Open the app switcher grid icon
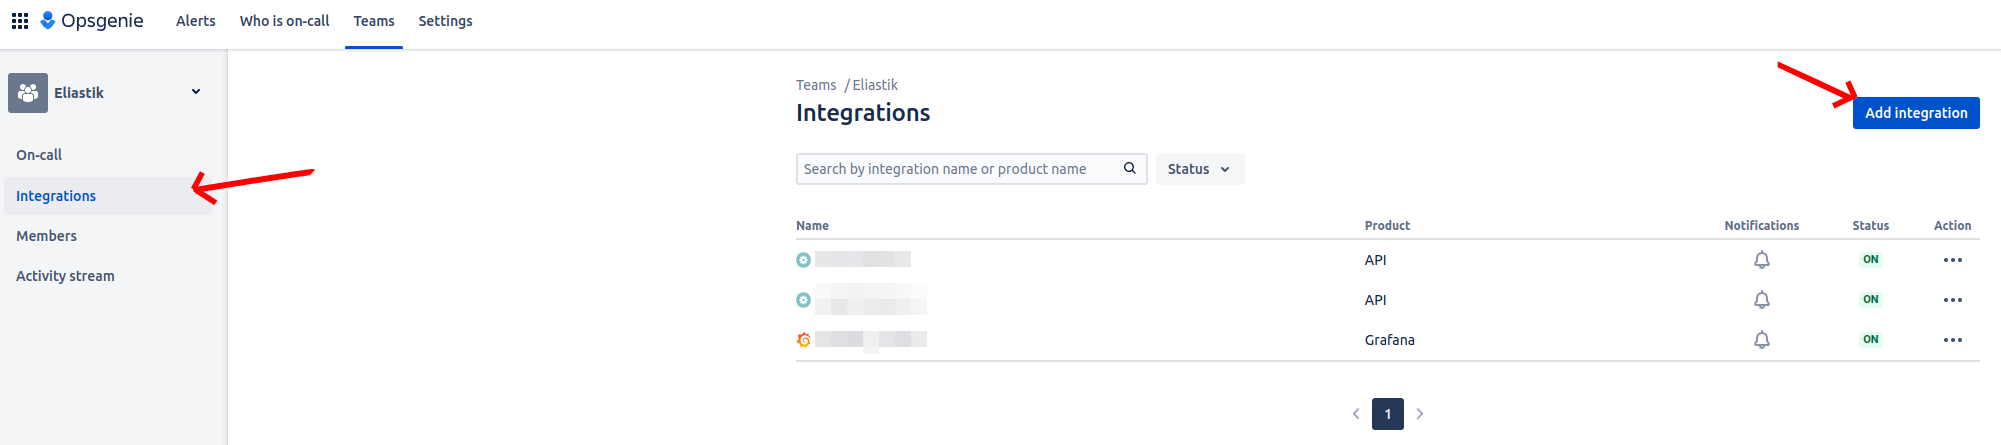This screenshot has height=445, width=2001. (x=20, y=21)
